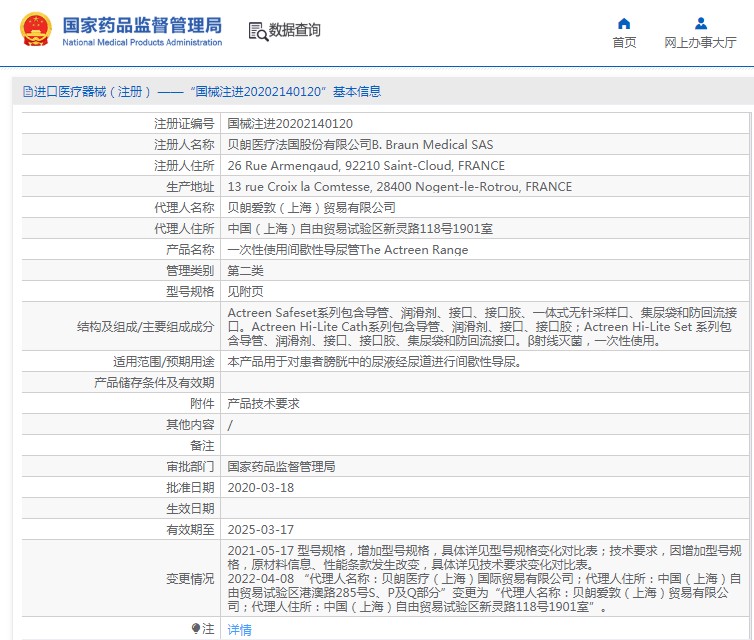Click the 国家药品监督管理局 site title

point(142,25)
